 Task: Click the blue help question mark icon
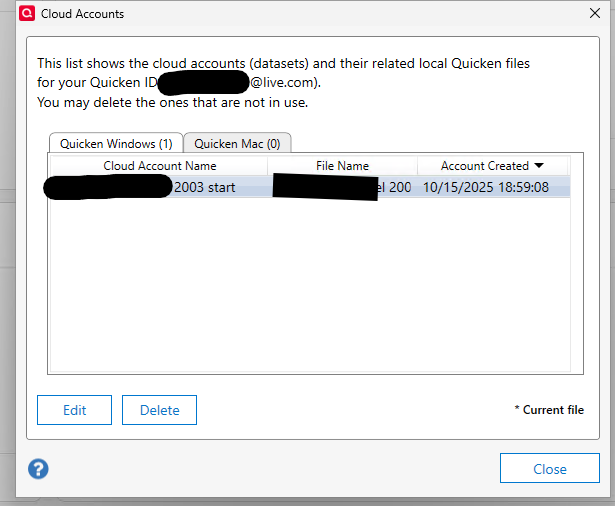tap(38, 469)
